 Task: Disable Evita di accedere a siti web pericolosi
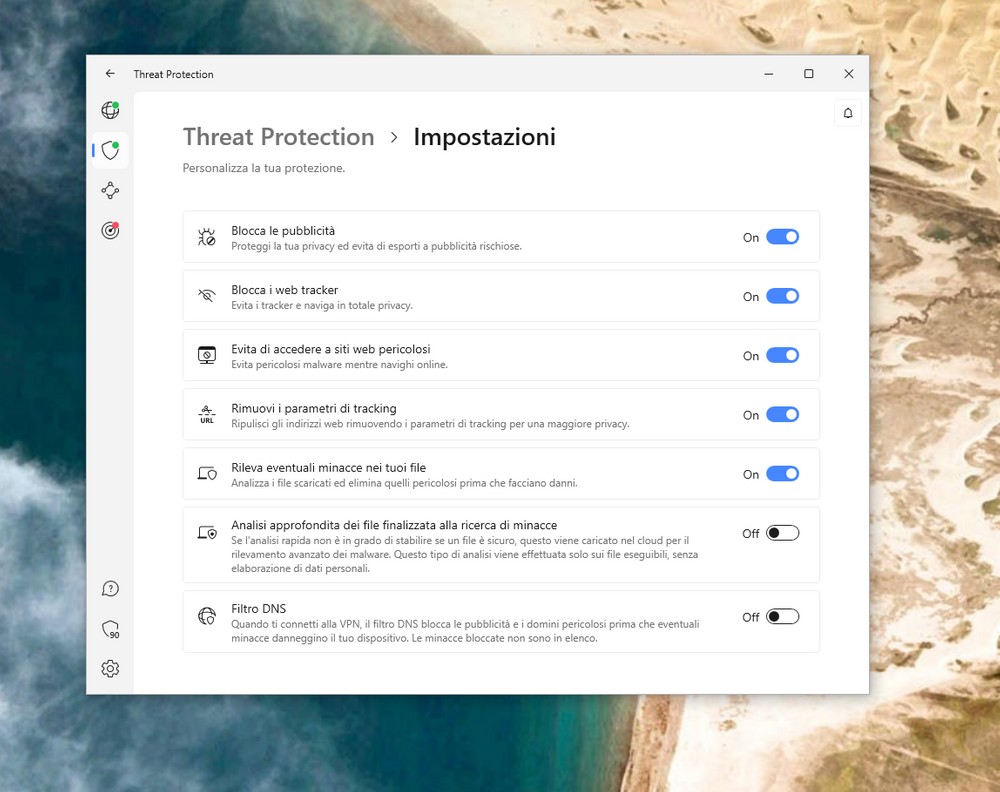(x=783, y=355)
